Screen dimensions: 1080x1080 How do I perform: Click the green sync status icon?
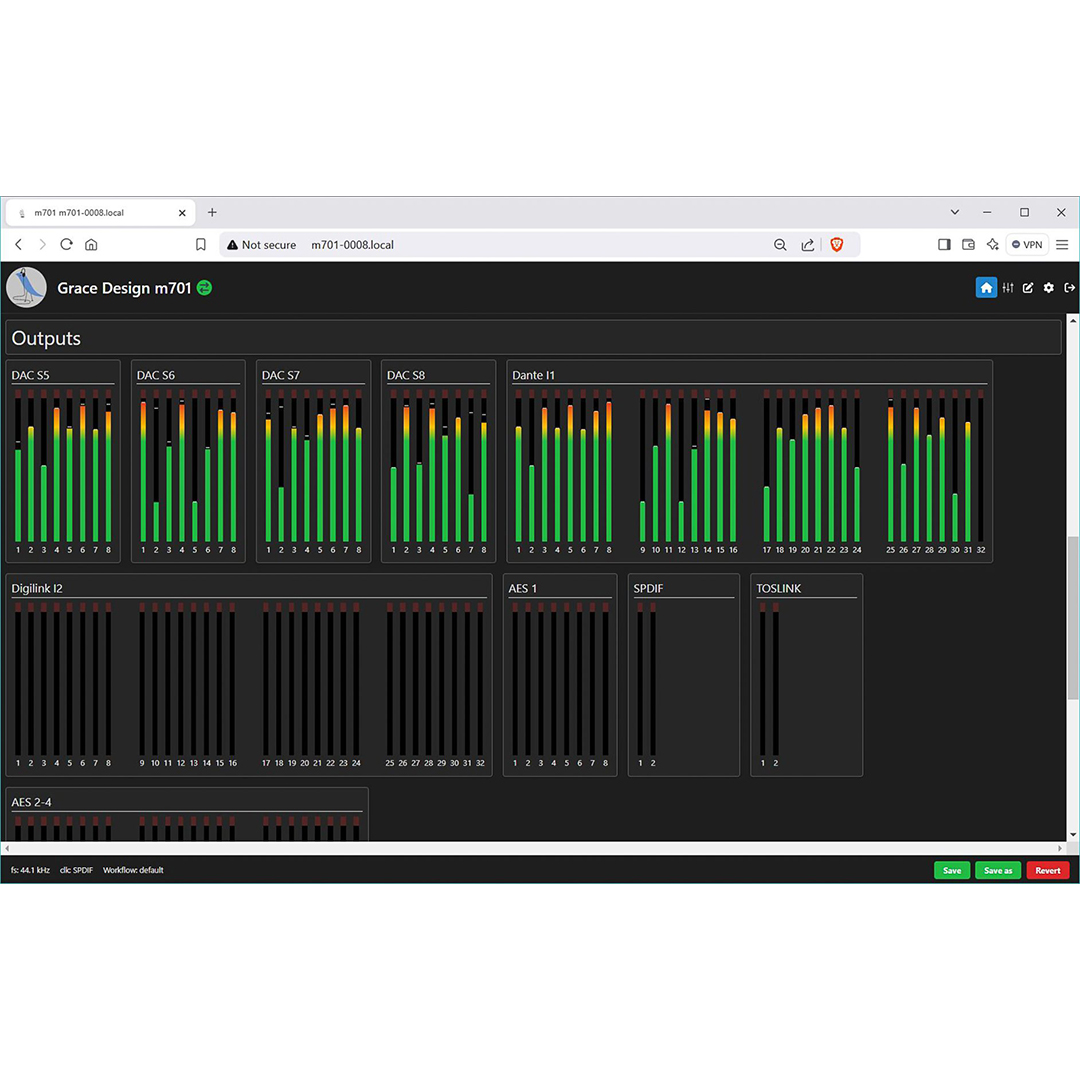(x=204, y=288)
